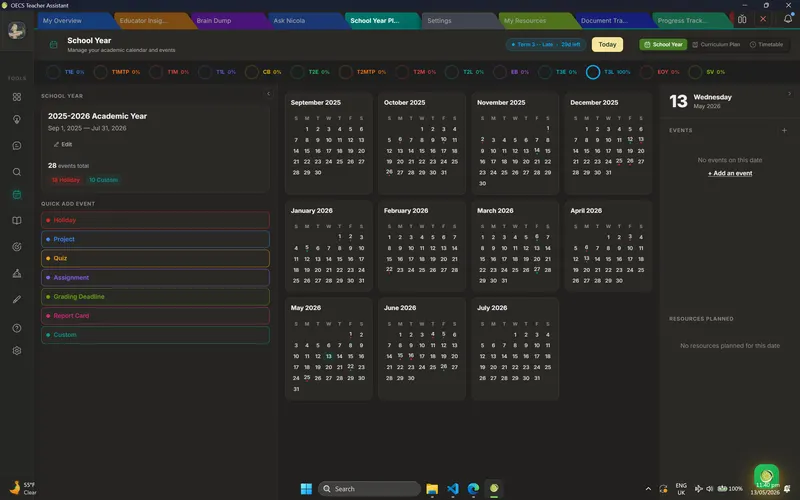800x500 pixels.
Task: Switch to the Brain Dump tab
Action: coord(229,21)
